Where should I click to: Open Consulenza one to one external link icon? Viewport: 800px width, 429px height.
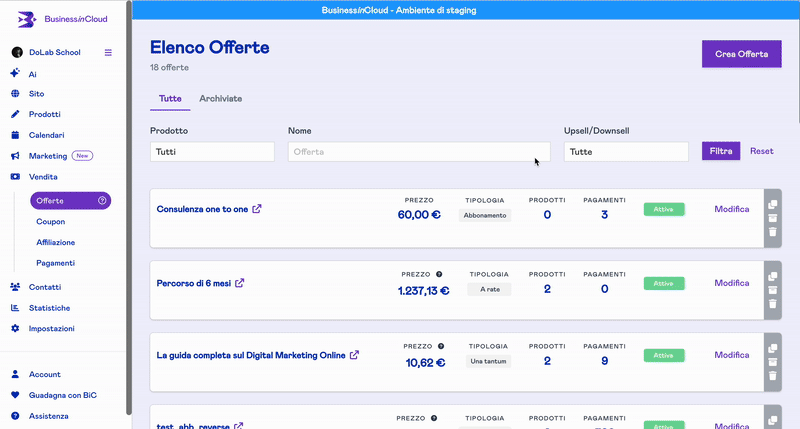click(257, 209)
